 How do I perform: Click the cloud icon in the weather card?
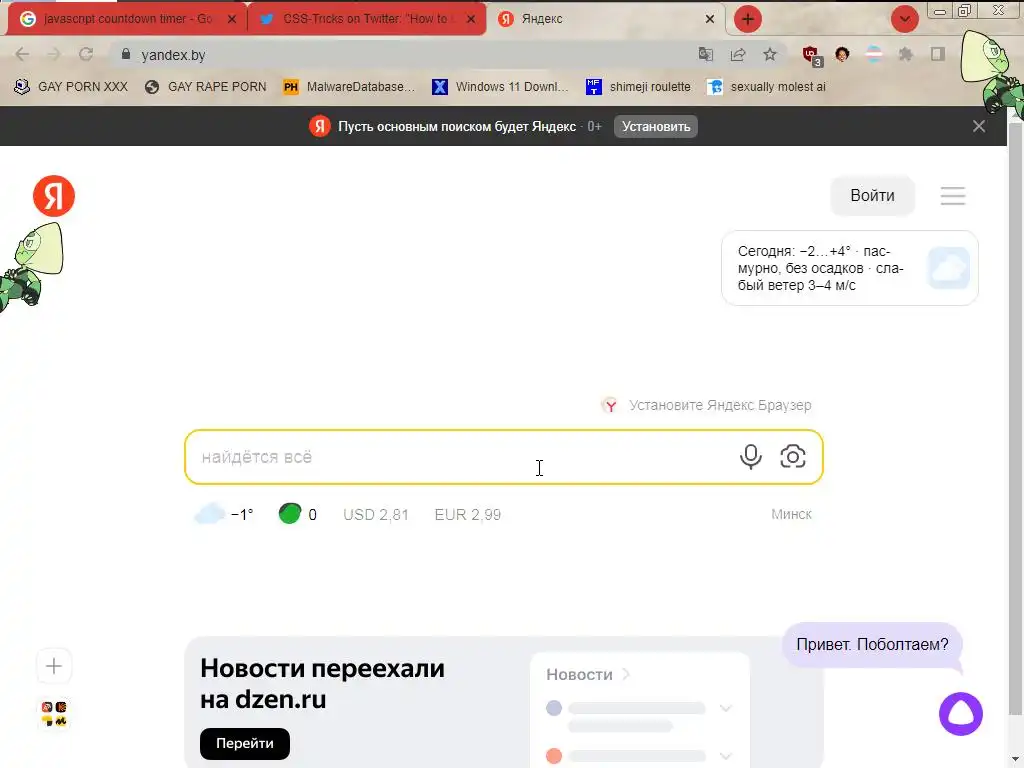coord(948,268)
